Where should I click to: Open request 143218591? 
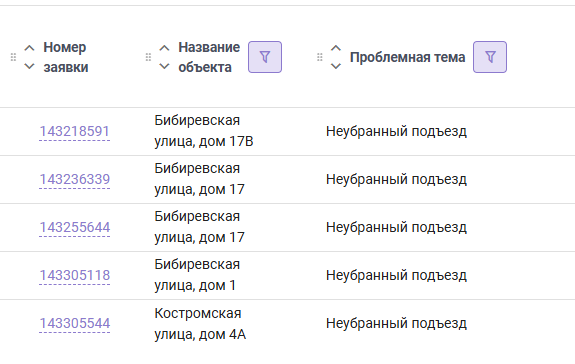[x=74, y=131]
